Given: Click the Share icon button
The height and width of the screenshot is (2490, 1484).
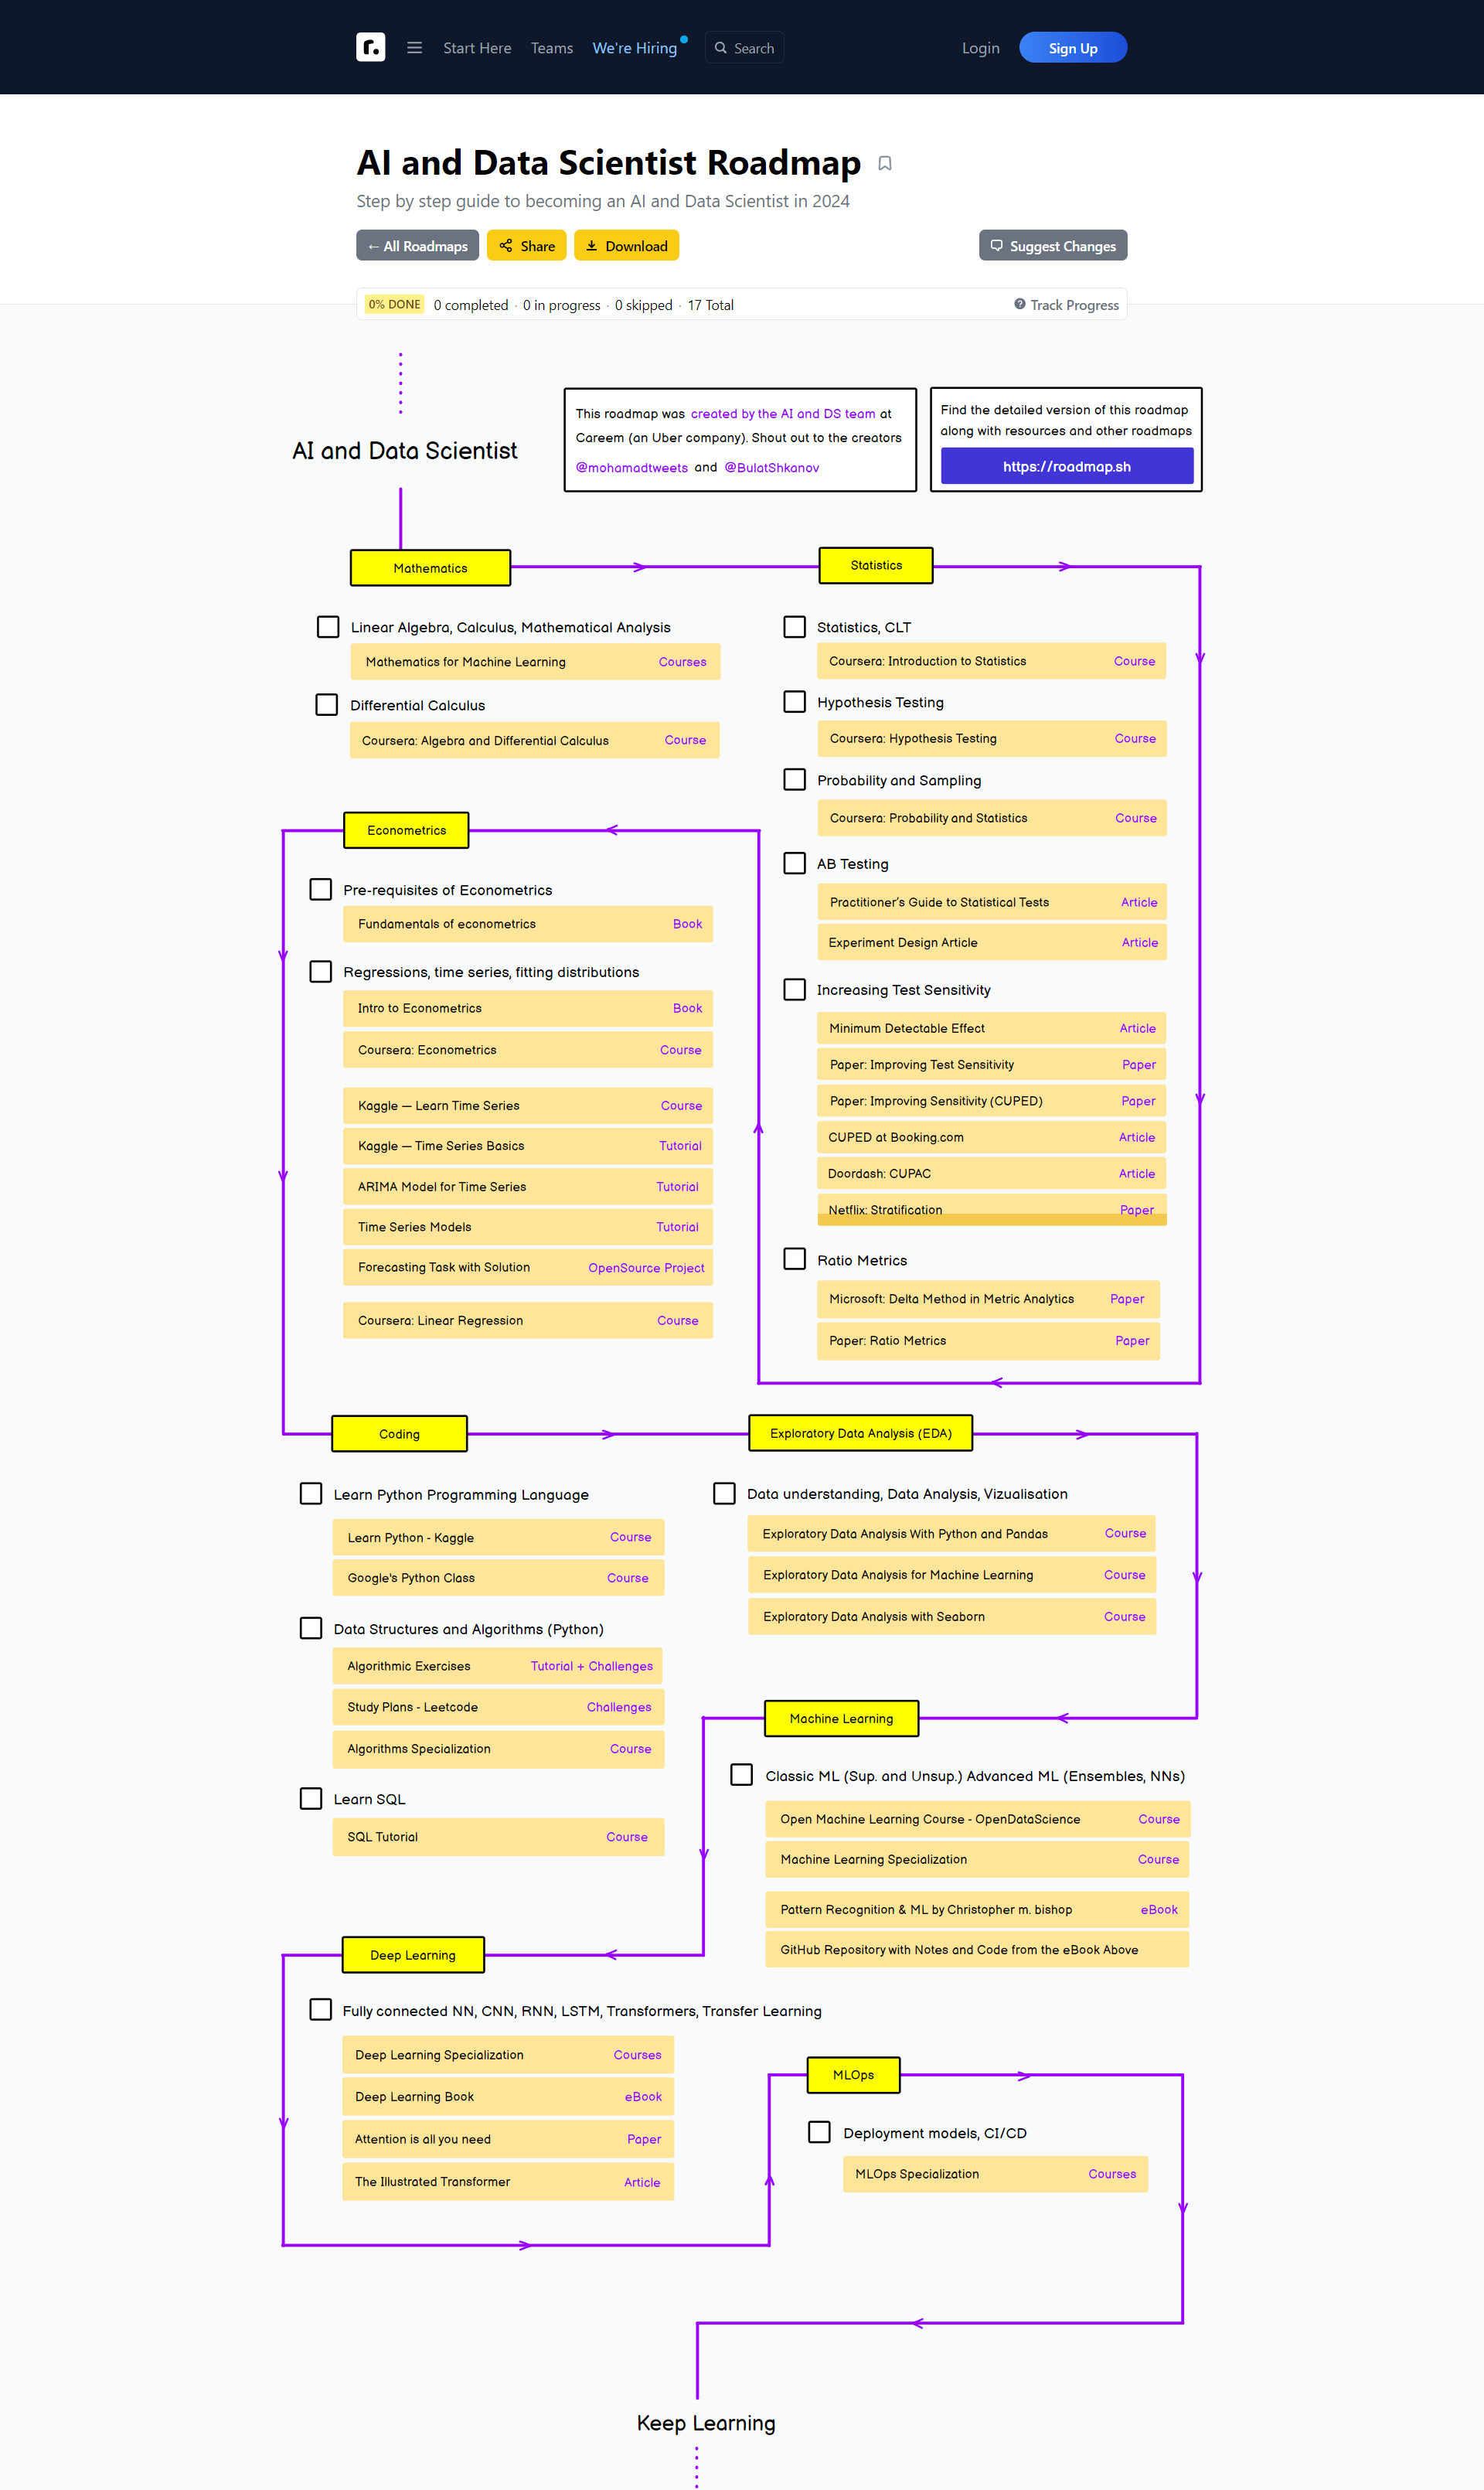Looking at the screenshot, I should [x=525, y=246].
